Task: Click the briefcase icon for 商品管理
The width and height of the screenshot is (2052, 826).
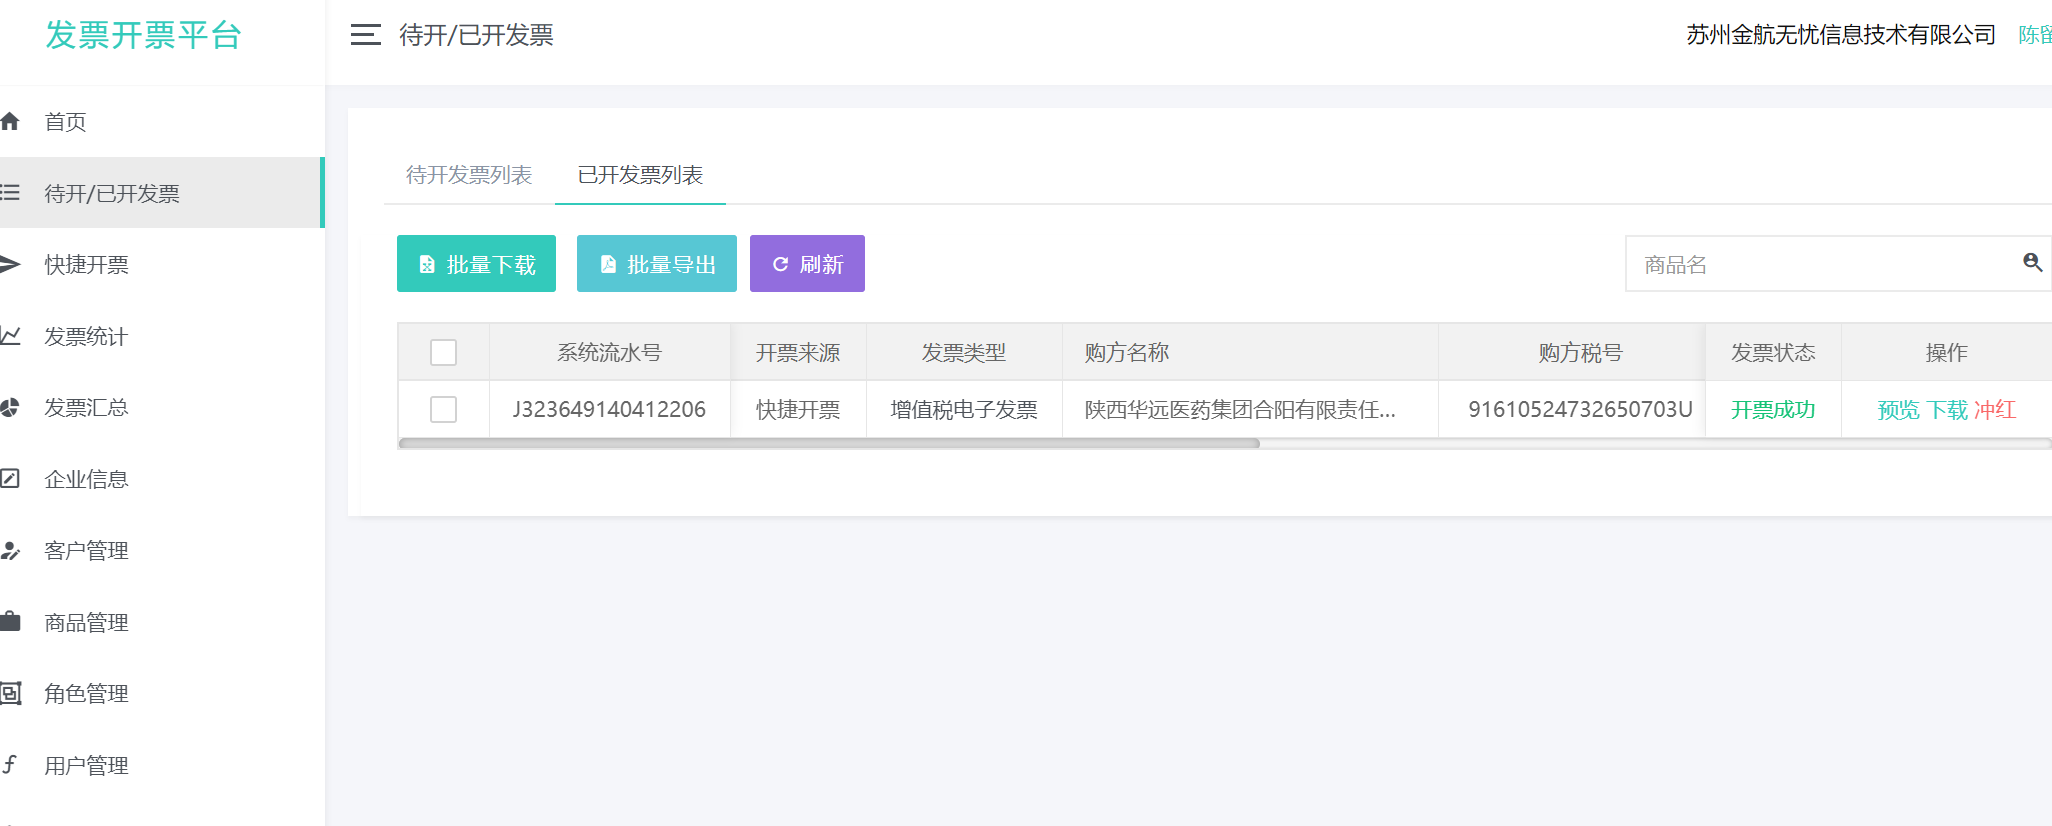Action: (x=11, y=622)
